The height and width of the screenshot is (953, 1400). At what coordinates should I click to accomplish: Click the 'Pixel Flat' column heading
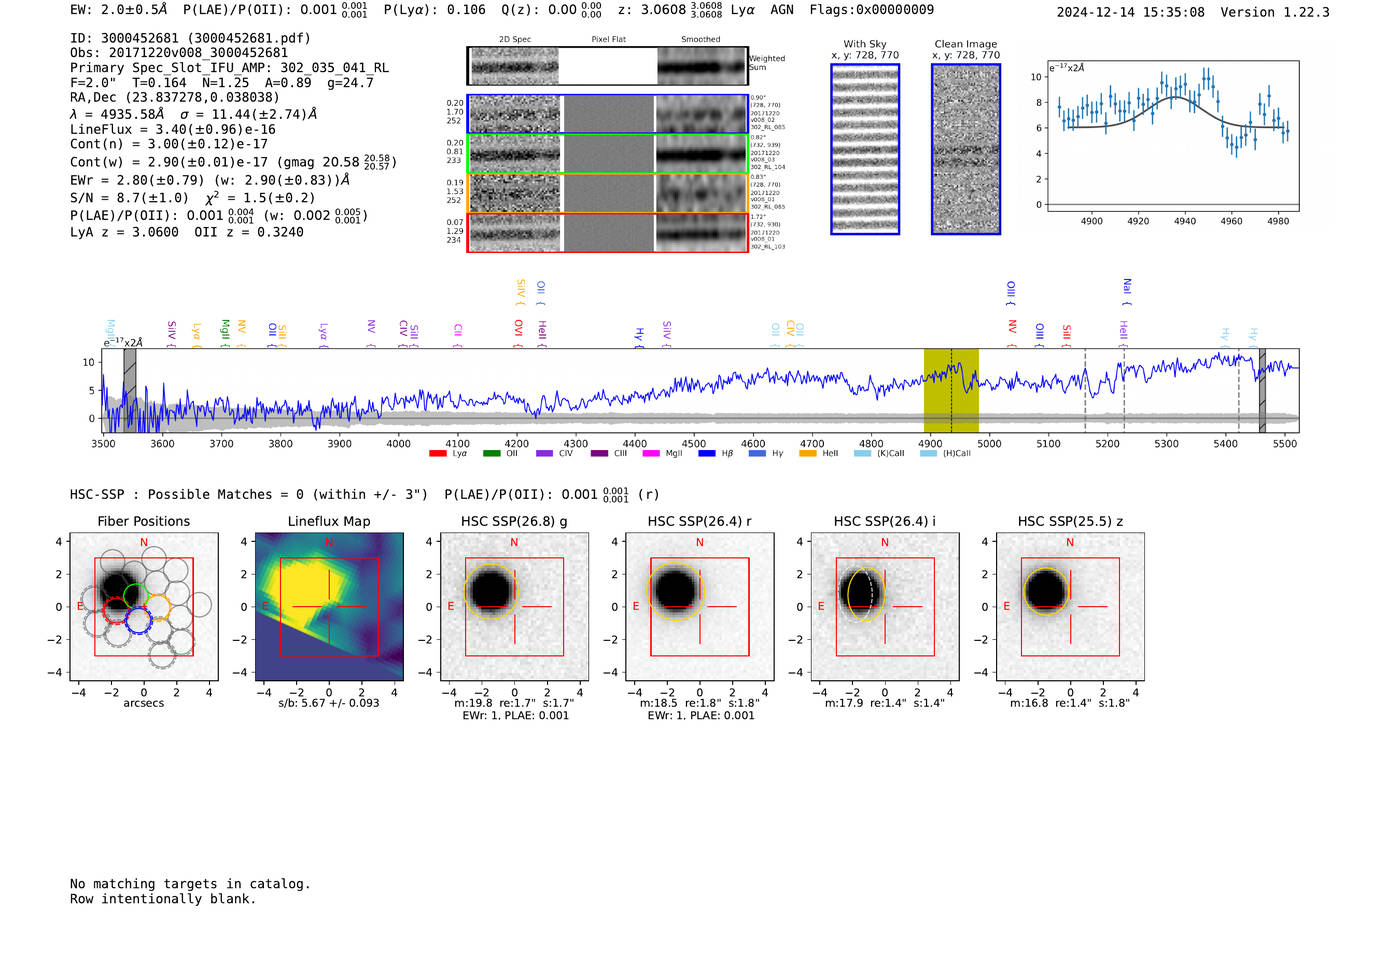point(609,40)
